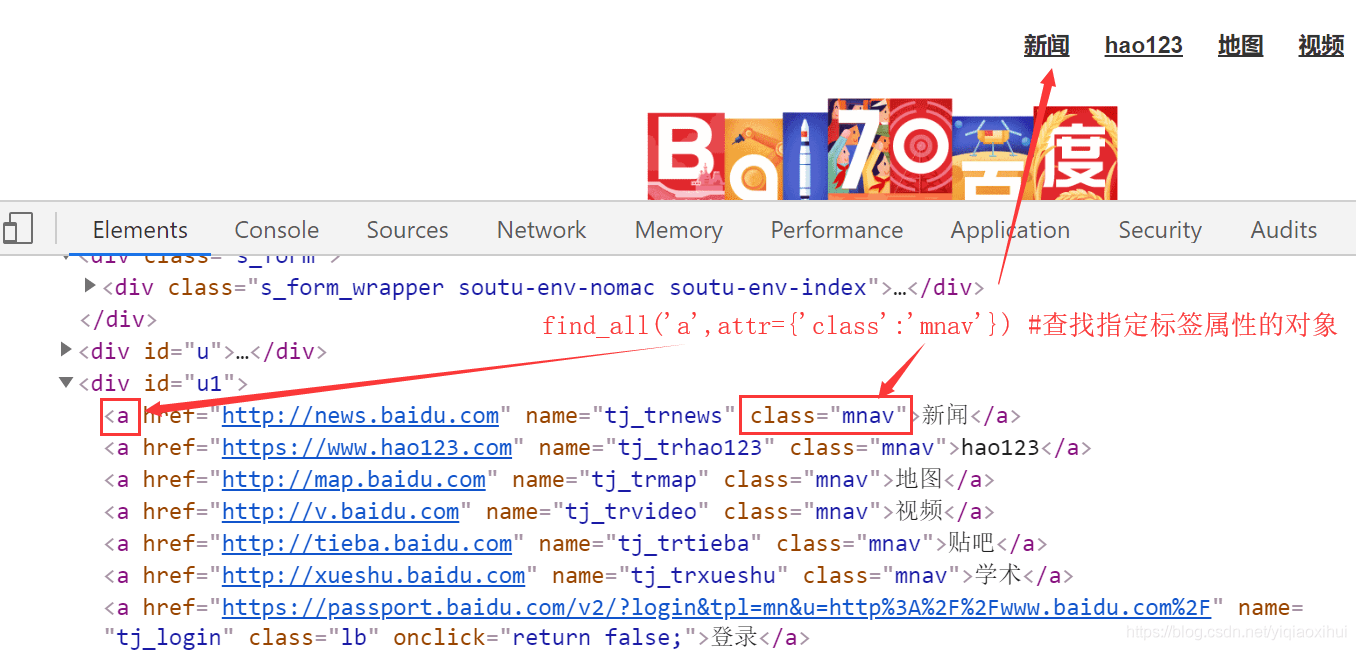Collapse the div id="u1" node
This screenshot has height=650, width=1356.
click(x=66, y=382)
